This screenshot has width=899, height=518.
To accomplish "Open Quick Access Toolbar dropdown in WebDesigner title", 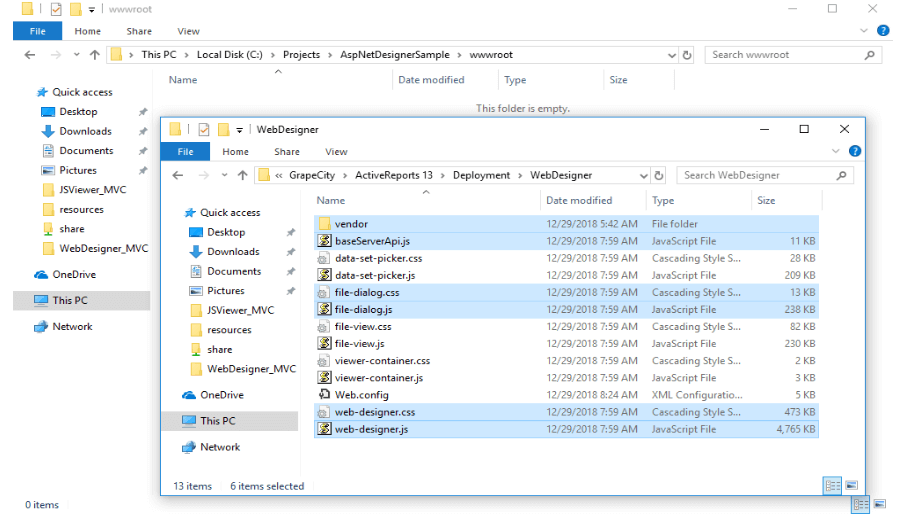I will point(240,130).
